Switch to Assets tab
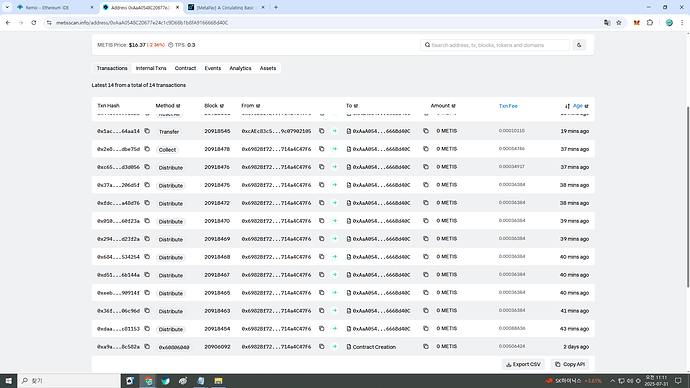The image size is (690, 388). pyautogui.click(x=268, y=68)
